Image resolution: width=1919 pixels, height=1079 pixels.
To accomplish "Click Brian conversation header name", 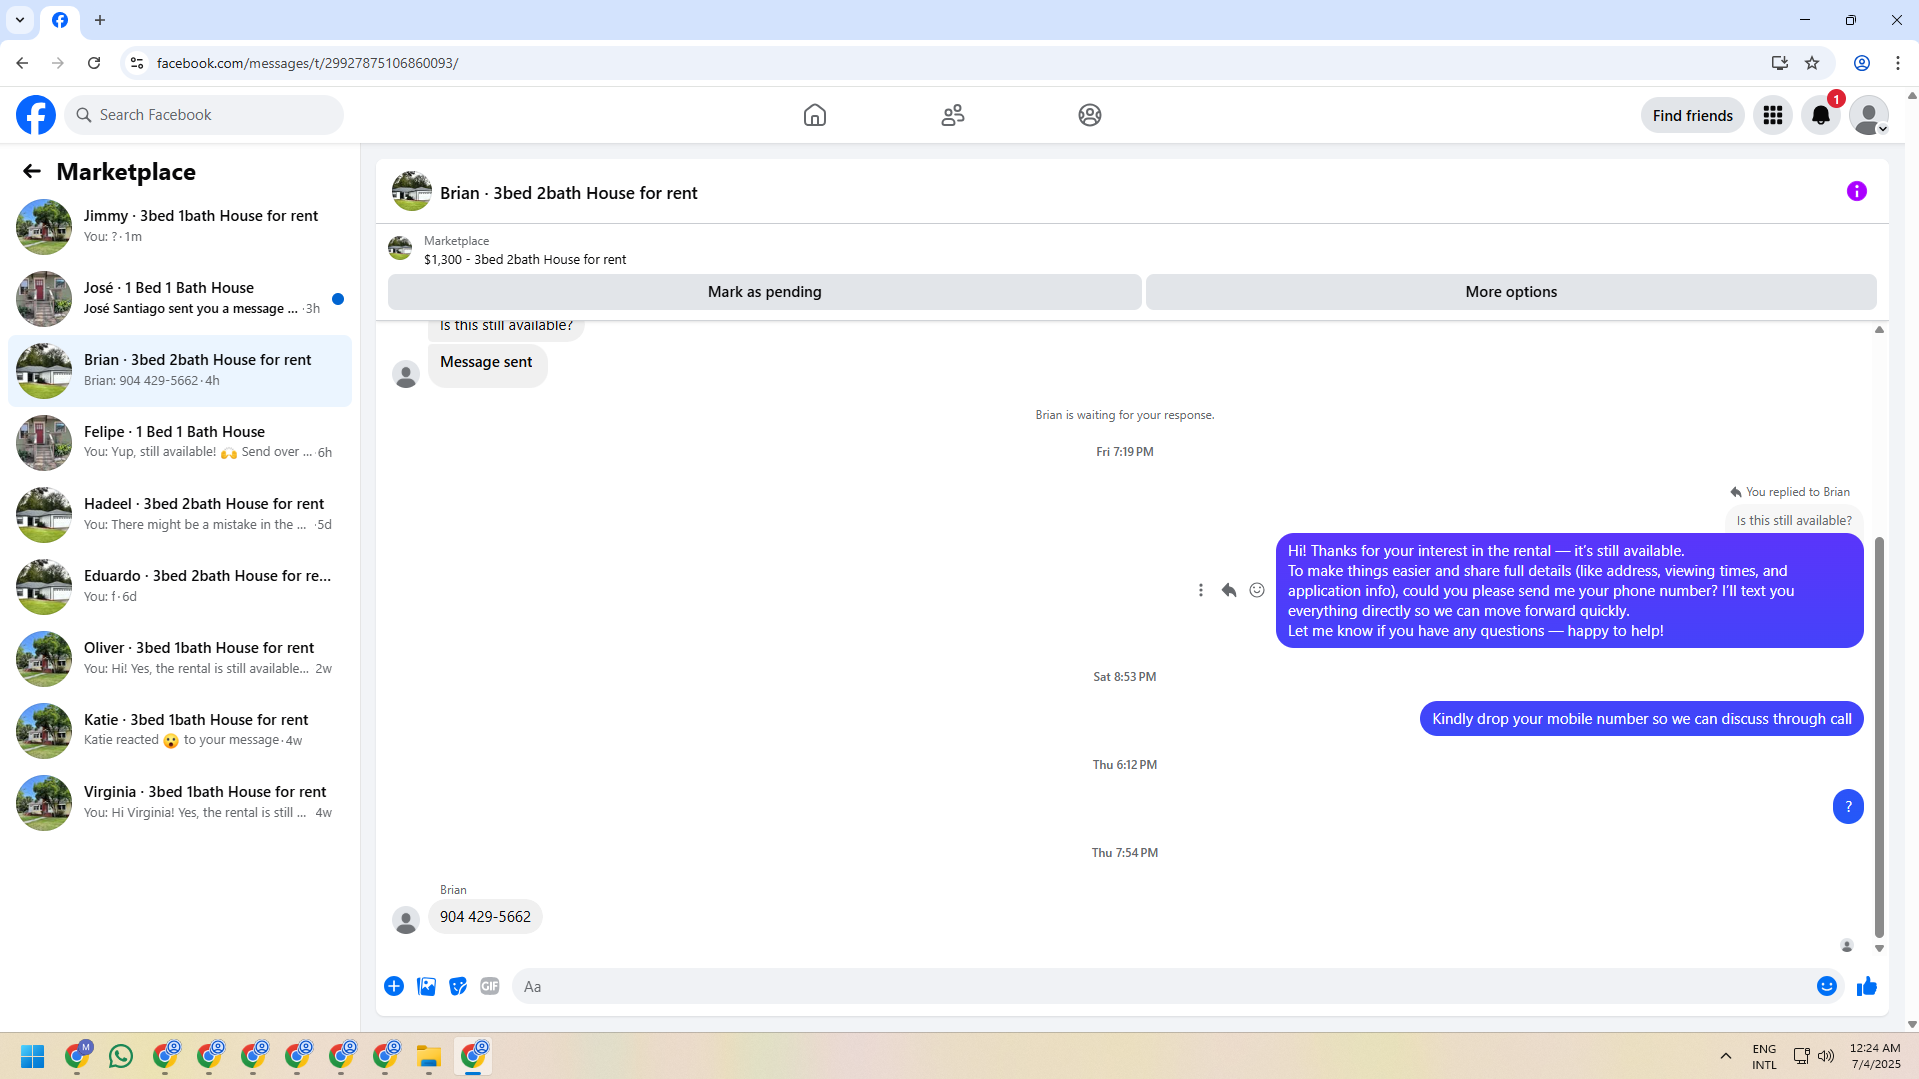I will pos(568,193).
